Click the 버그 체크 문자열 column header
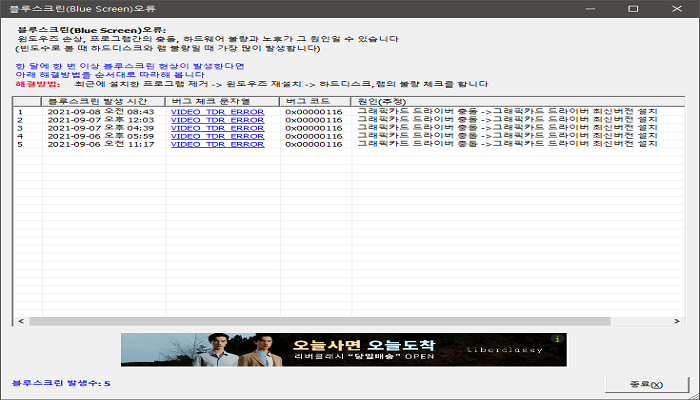700x400 pixels. tap(223, 101)
